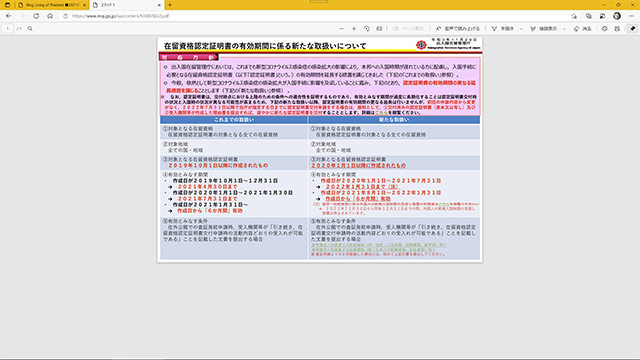Zoom in with the plus icon

[354, 29]
